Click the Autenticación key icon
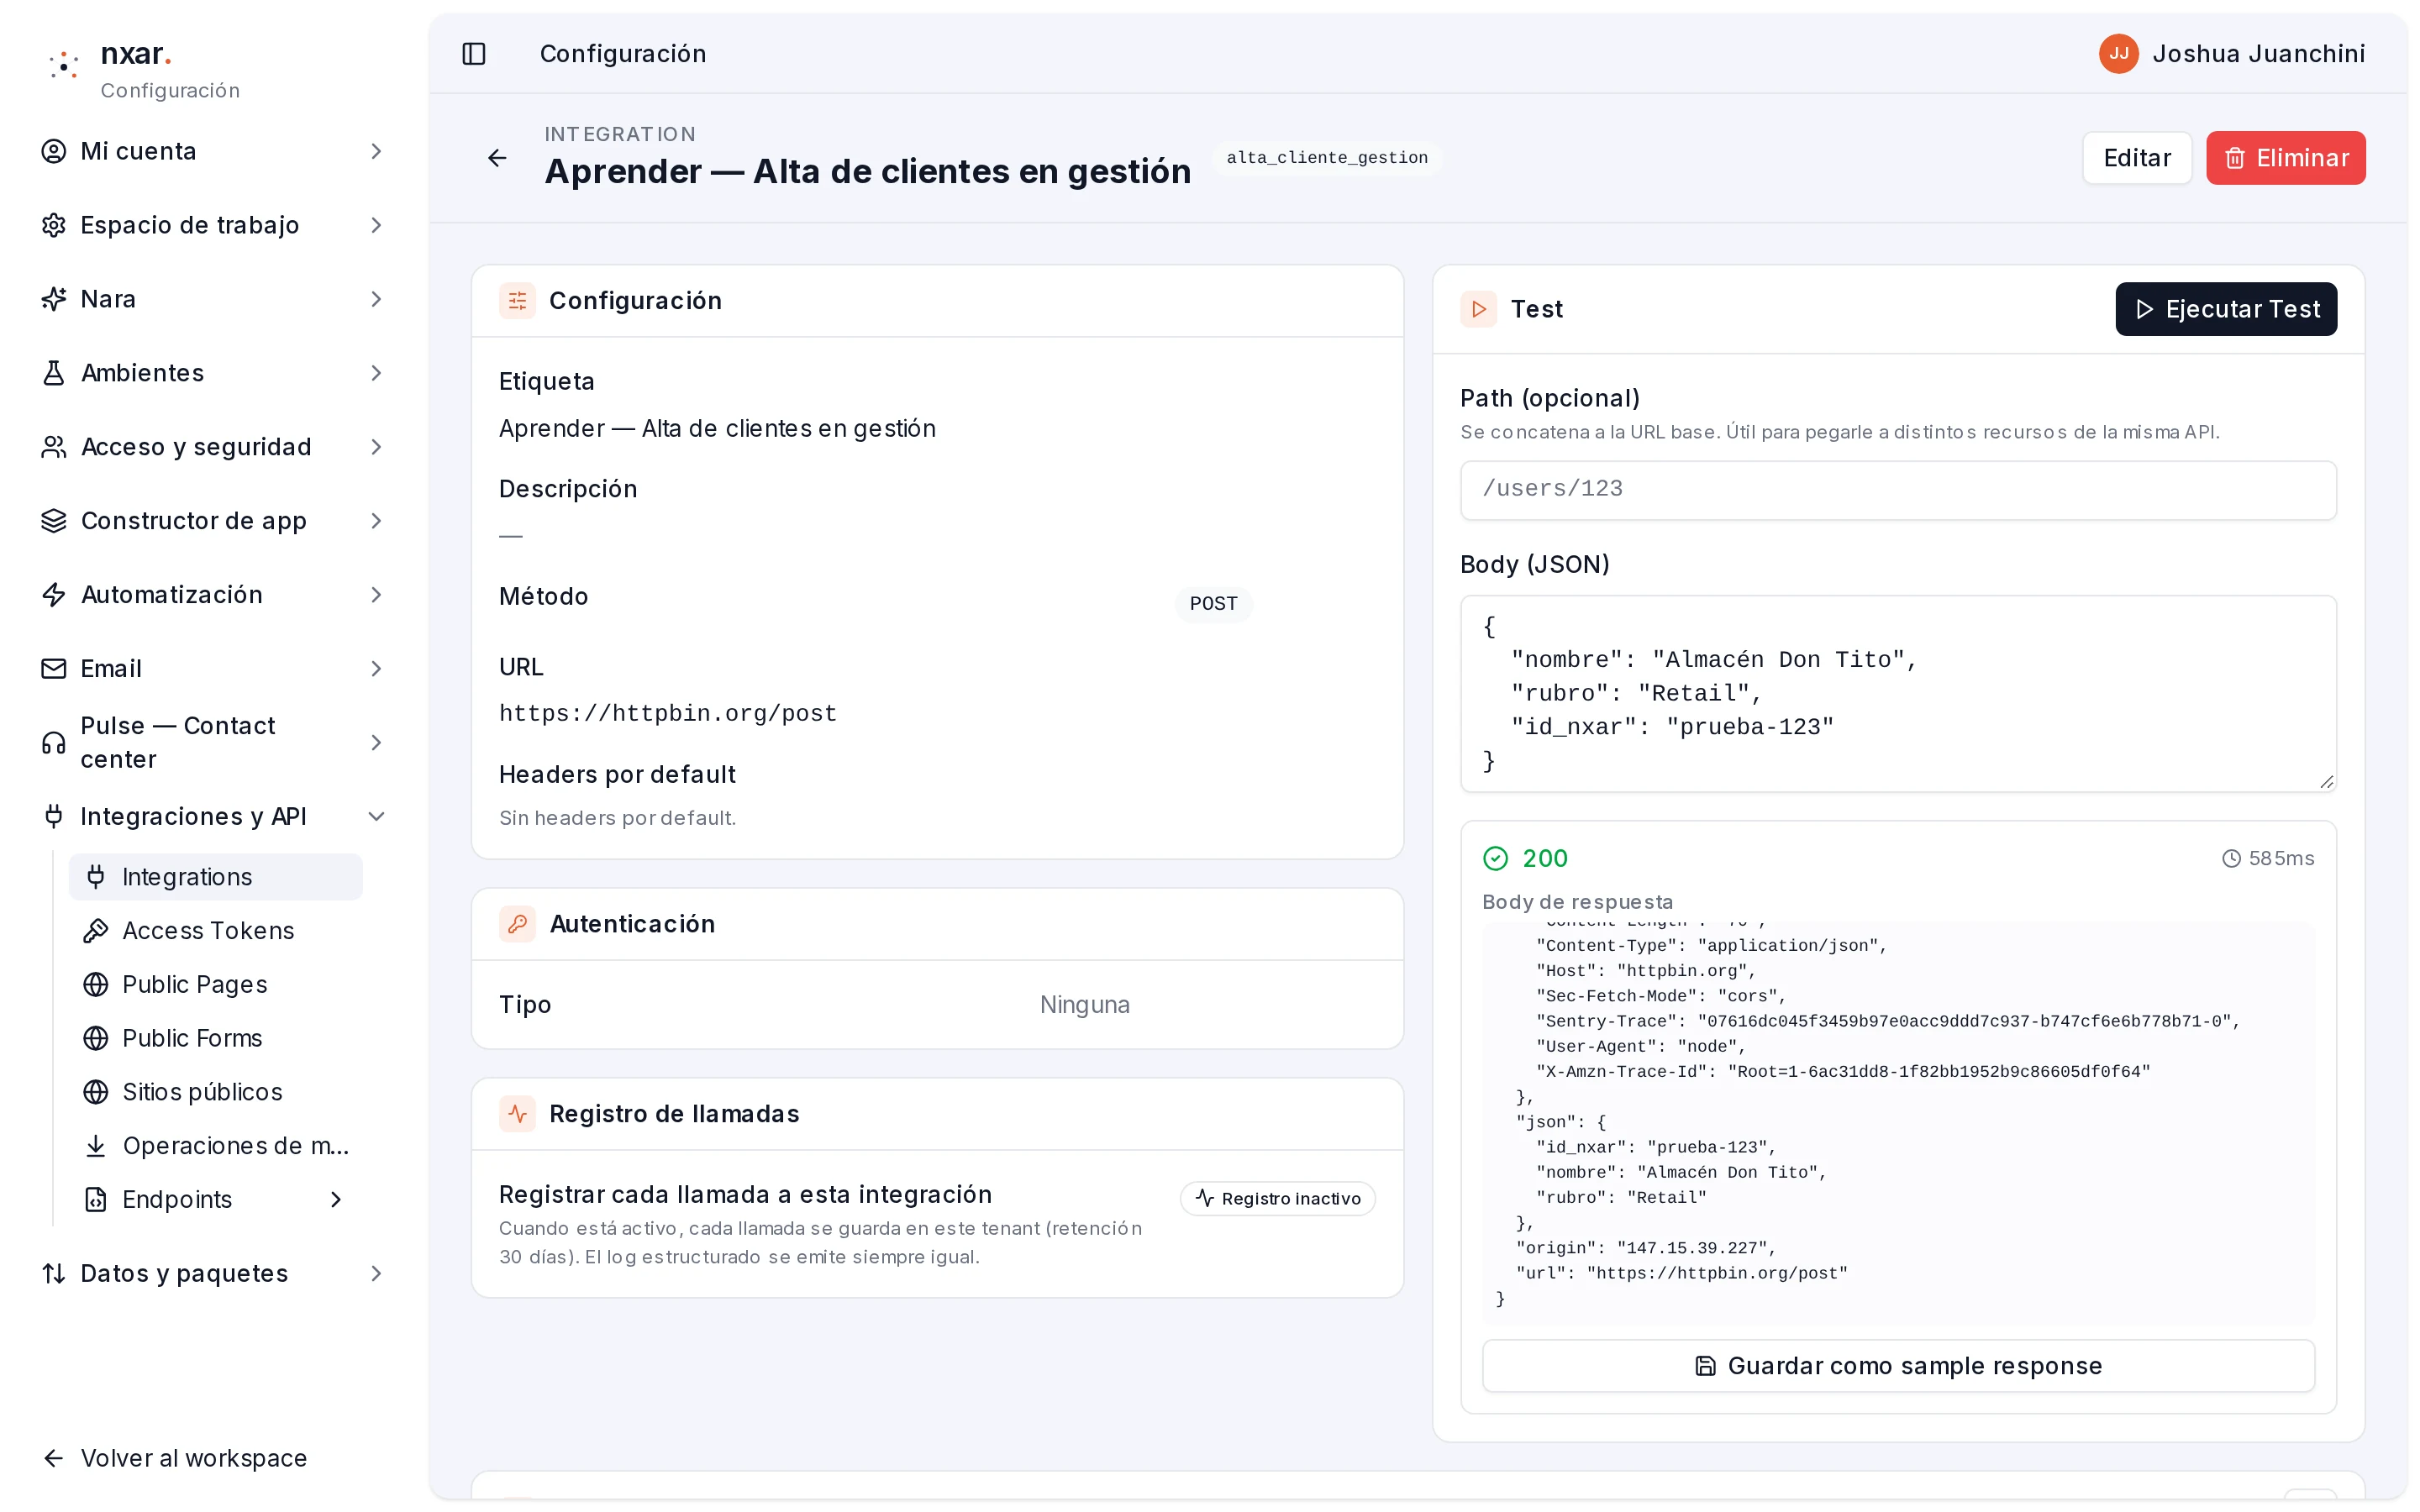Screen dimensions: 2420x1512 [x=517, y=924]
